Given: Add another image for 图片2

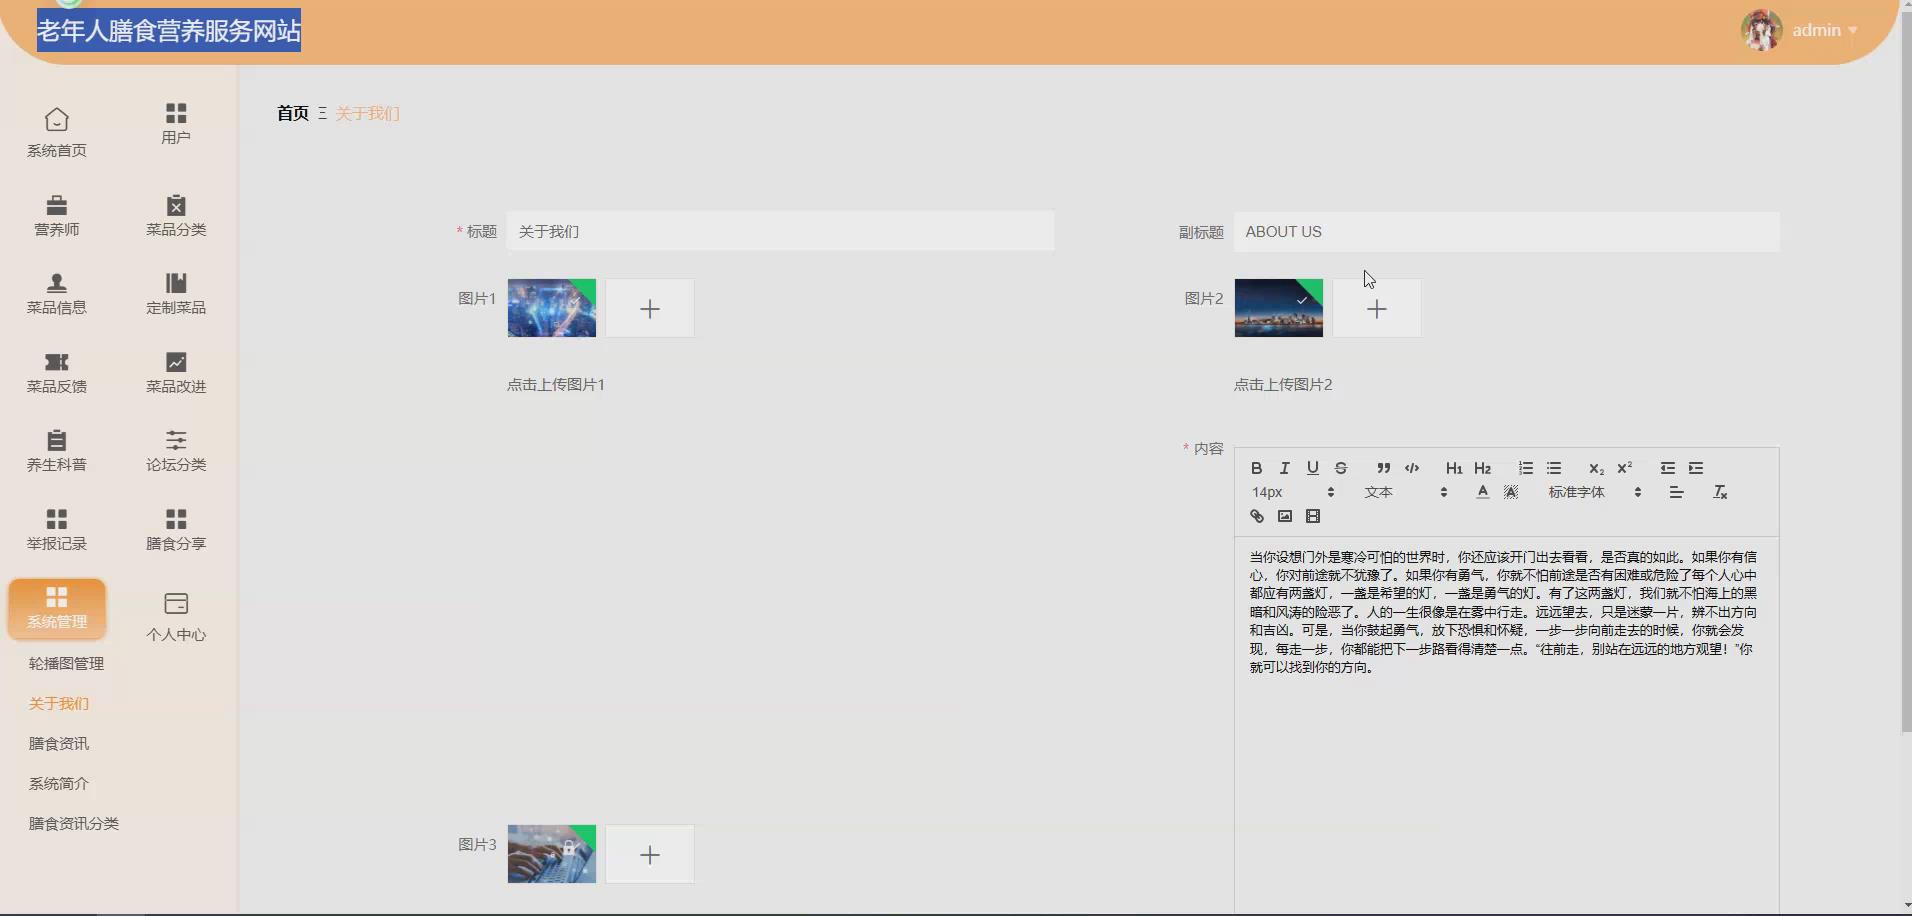Looking at the screenshot, I should (1377, 308).
